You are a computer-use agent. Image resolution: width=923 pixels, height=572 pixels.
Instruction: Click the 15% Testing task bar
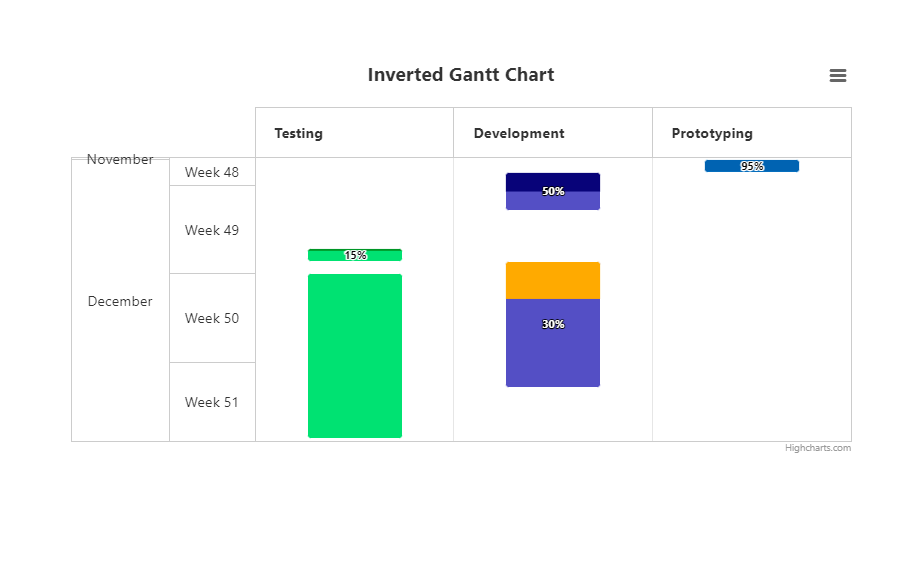pyautogui.click(x=355, y=255)
